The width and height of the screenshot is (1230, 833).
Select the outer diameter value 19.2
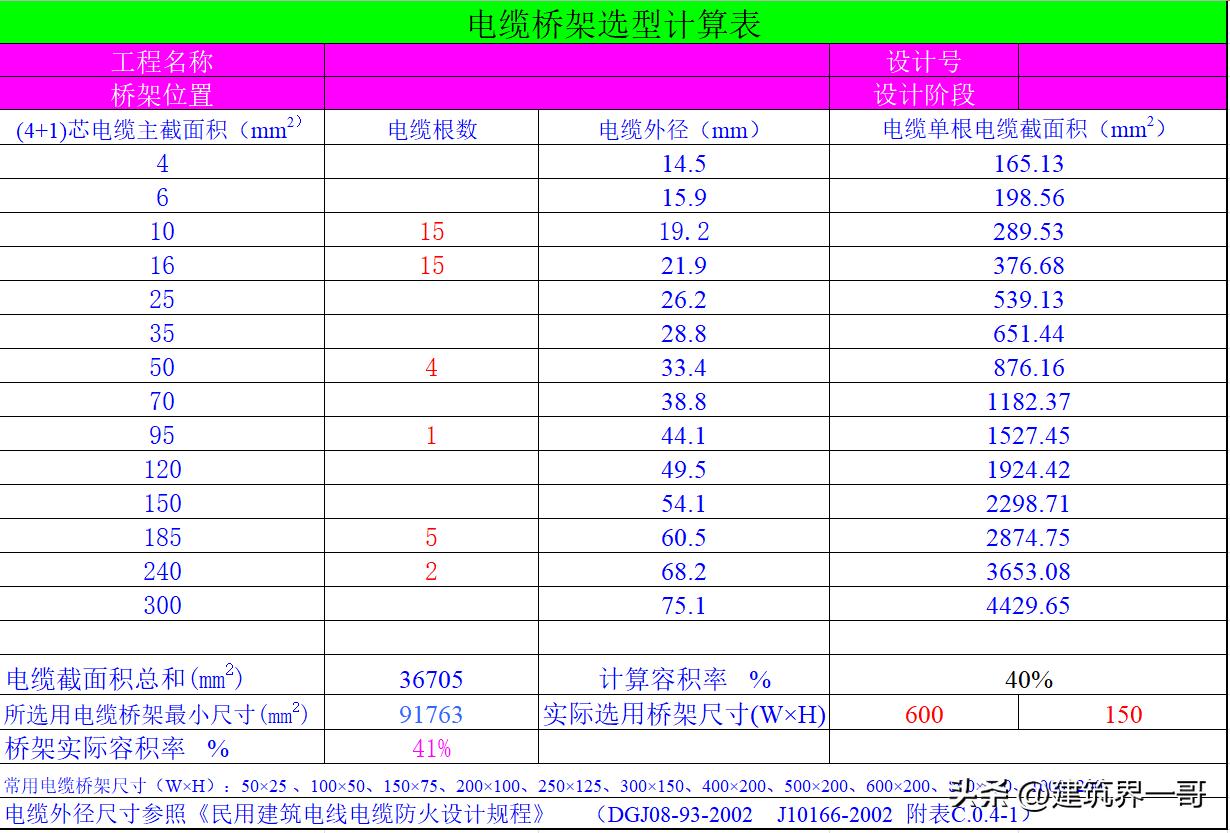pyautogui.click(x=684, y=231)
